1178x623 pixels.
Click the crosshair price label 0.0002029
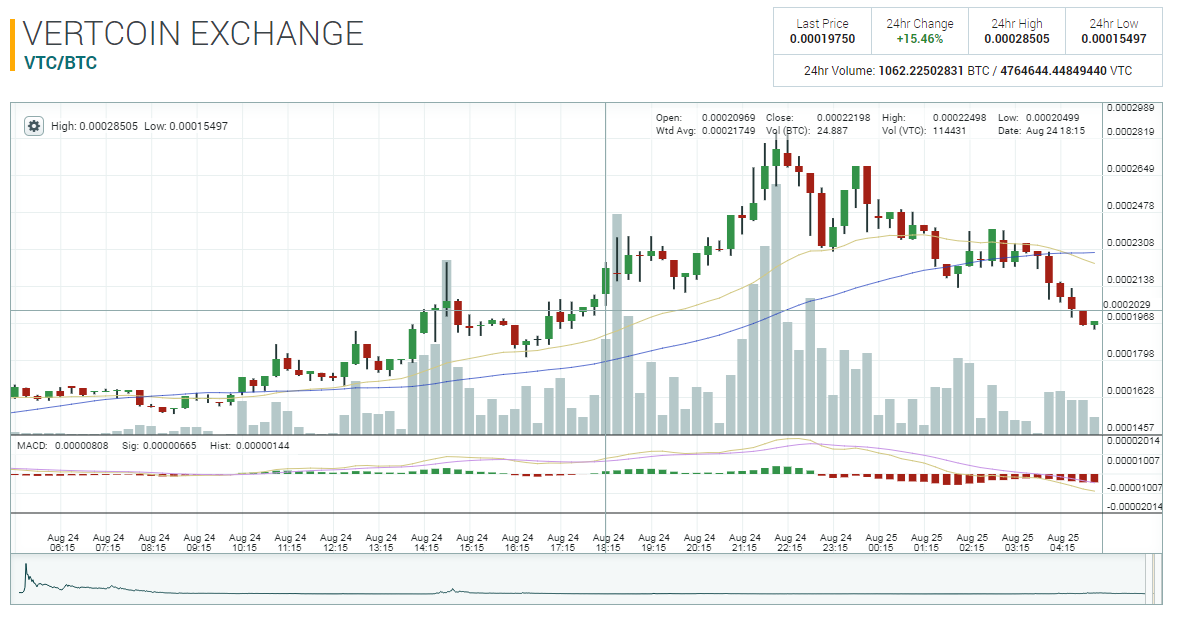(x=1126, y=304)
